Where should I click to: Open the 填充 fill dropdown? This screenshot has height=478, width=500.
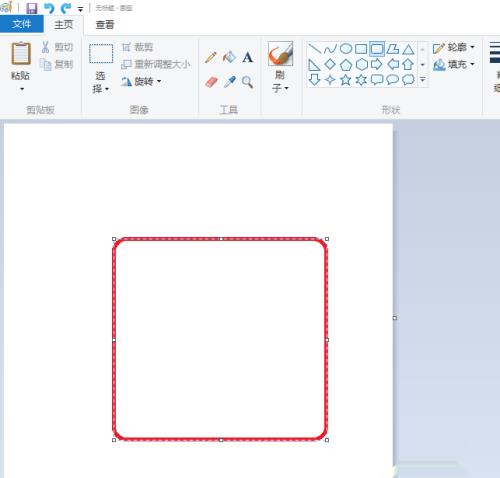pos(454,64)
